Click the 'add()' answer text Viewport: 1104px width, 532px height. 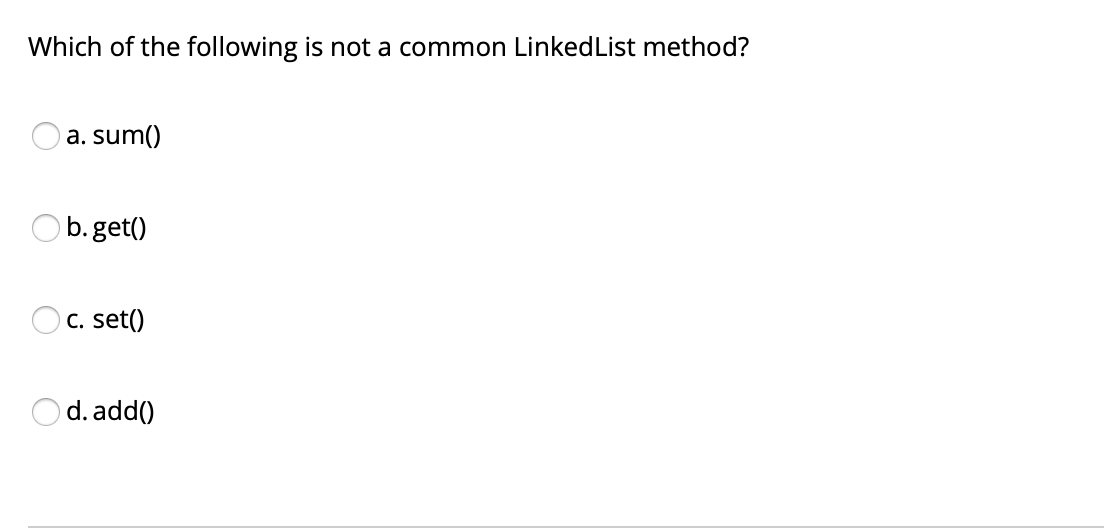[x=123, y=411]
